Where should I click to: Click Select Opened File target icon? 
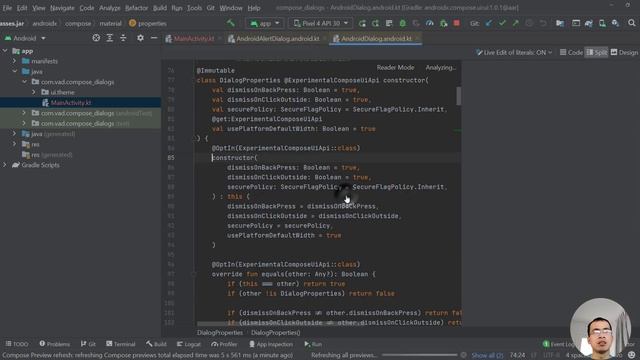(x=96, y=38)
